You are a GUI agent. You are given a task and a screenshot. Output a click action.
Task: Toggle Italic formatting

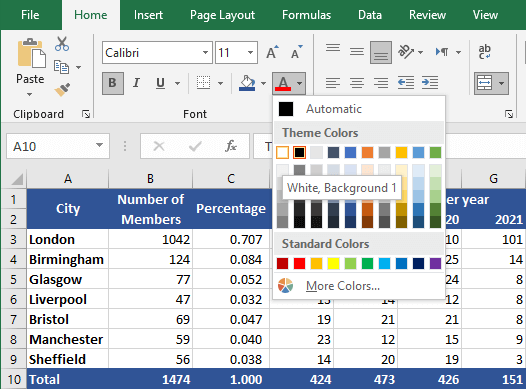(x=136, y=83)
